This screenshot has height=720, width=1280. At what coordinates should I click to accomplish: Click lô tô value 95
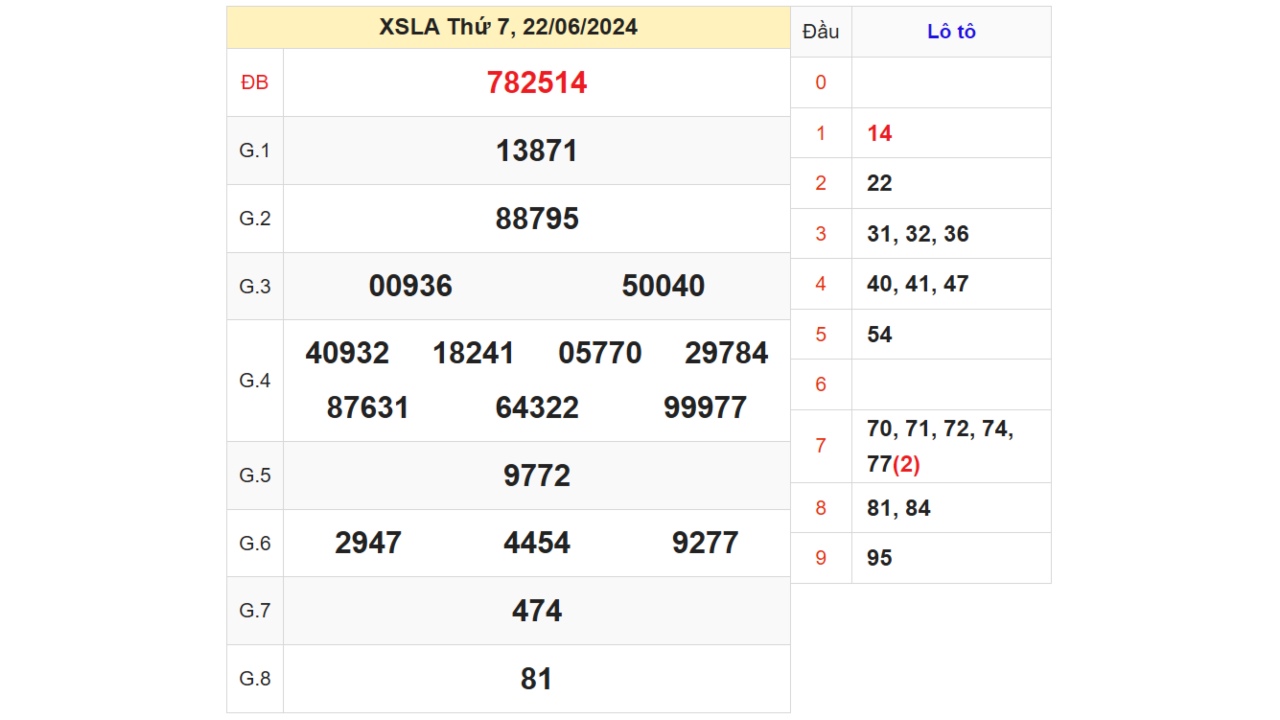coord(880,558)
